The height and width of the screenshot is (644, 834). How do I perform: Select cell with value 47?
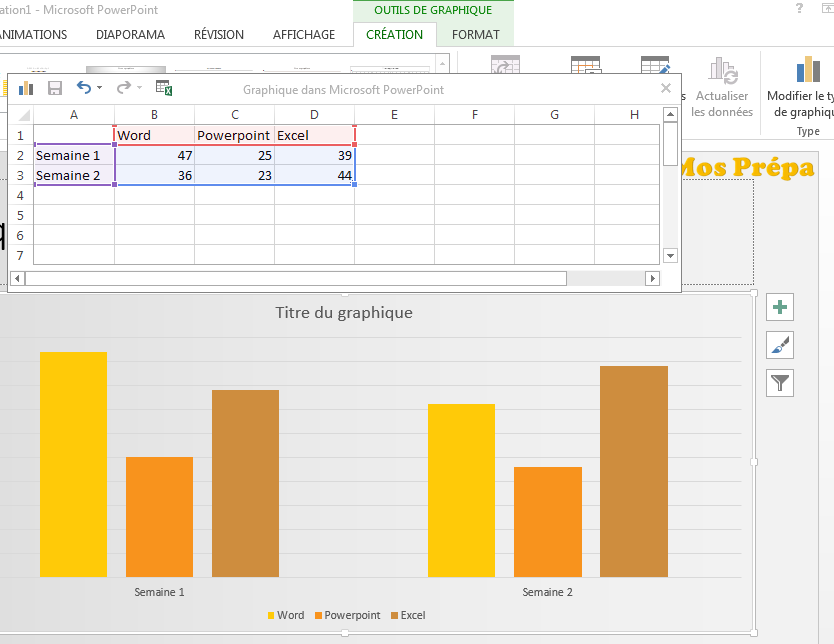(154, 155)
